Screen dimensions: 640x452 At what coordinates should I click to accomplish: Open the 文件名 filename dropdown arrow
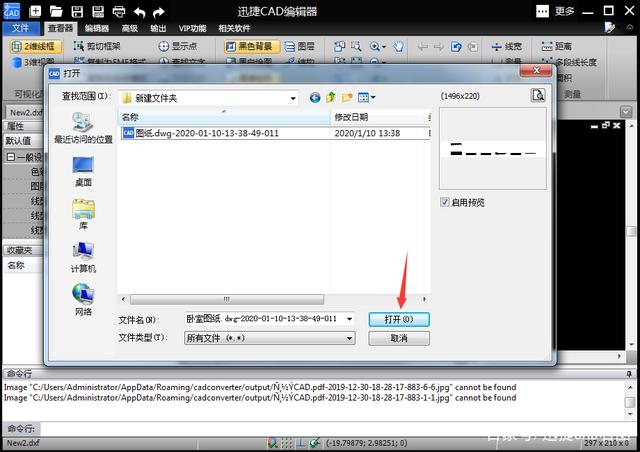tap(350, 319)
